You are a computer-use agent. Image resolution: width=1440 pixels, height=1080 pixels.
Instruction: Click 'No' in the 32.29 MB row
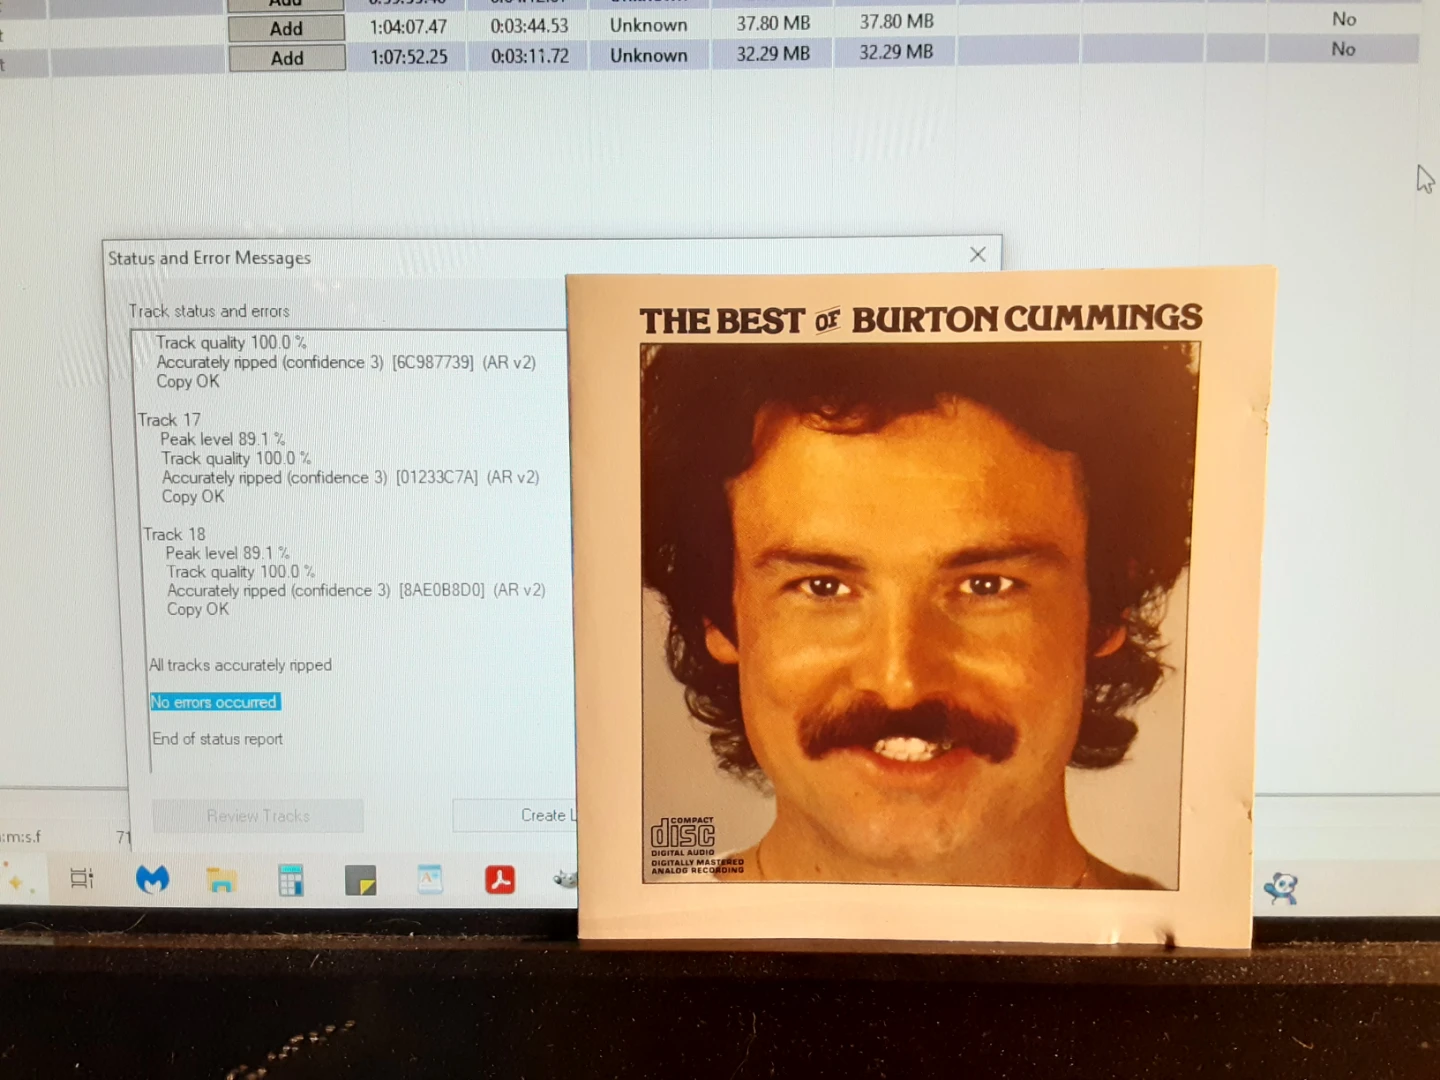(1344, 49)
